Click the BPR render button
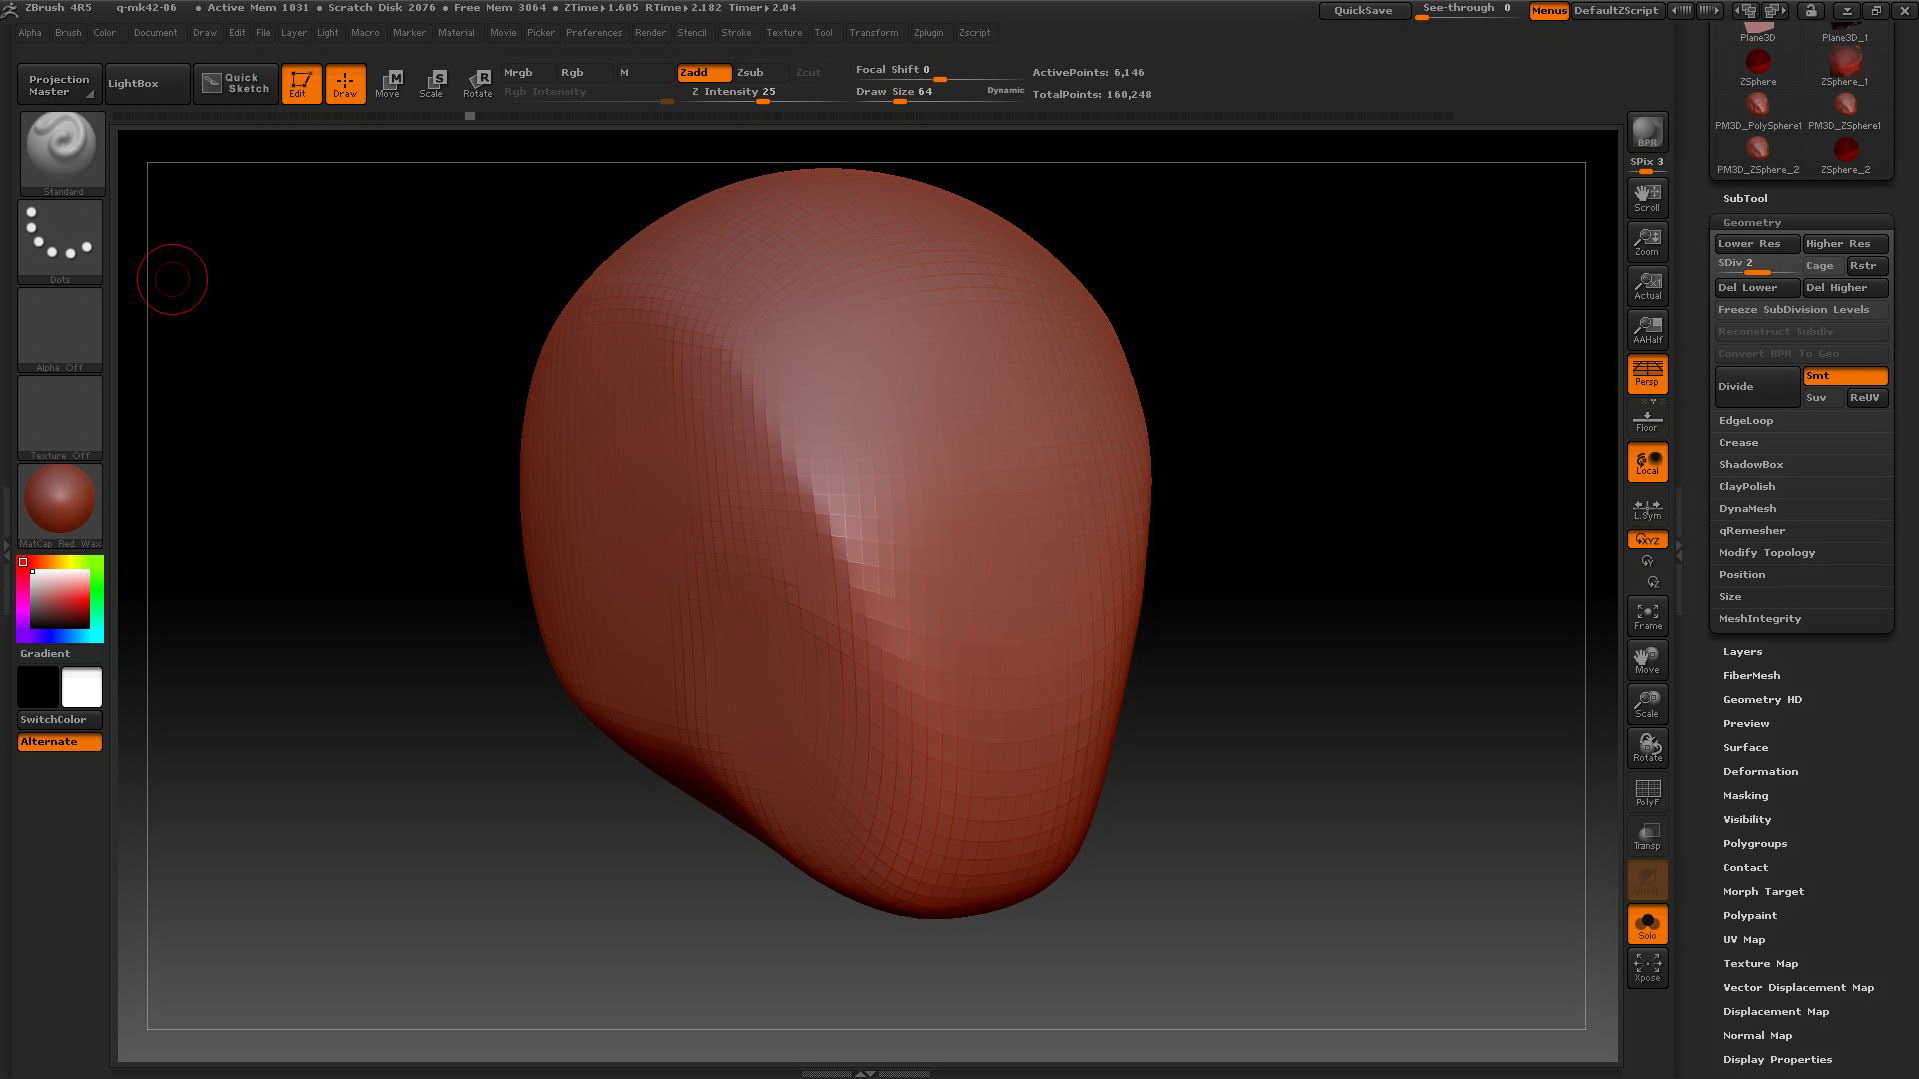The image size is (1919, 1079). coord(1647,133)
